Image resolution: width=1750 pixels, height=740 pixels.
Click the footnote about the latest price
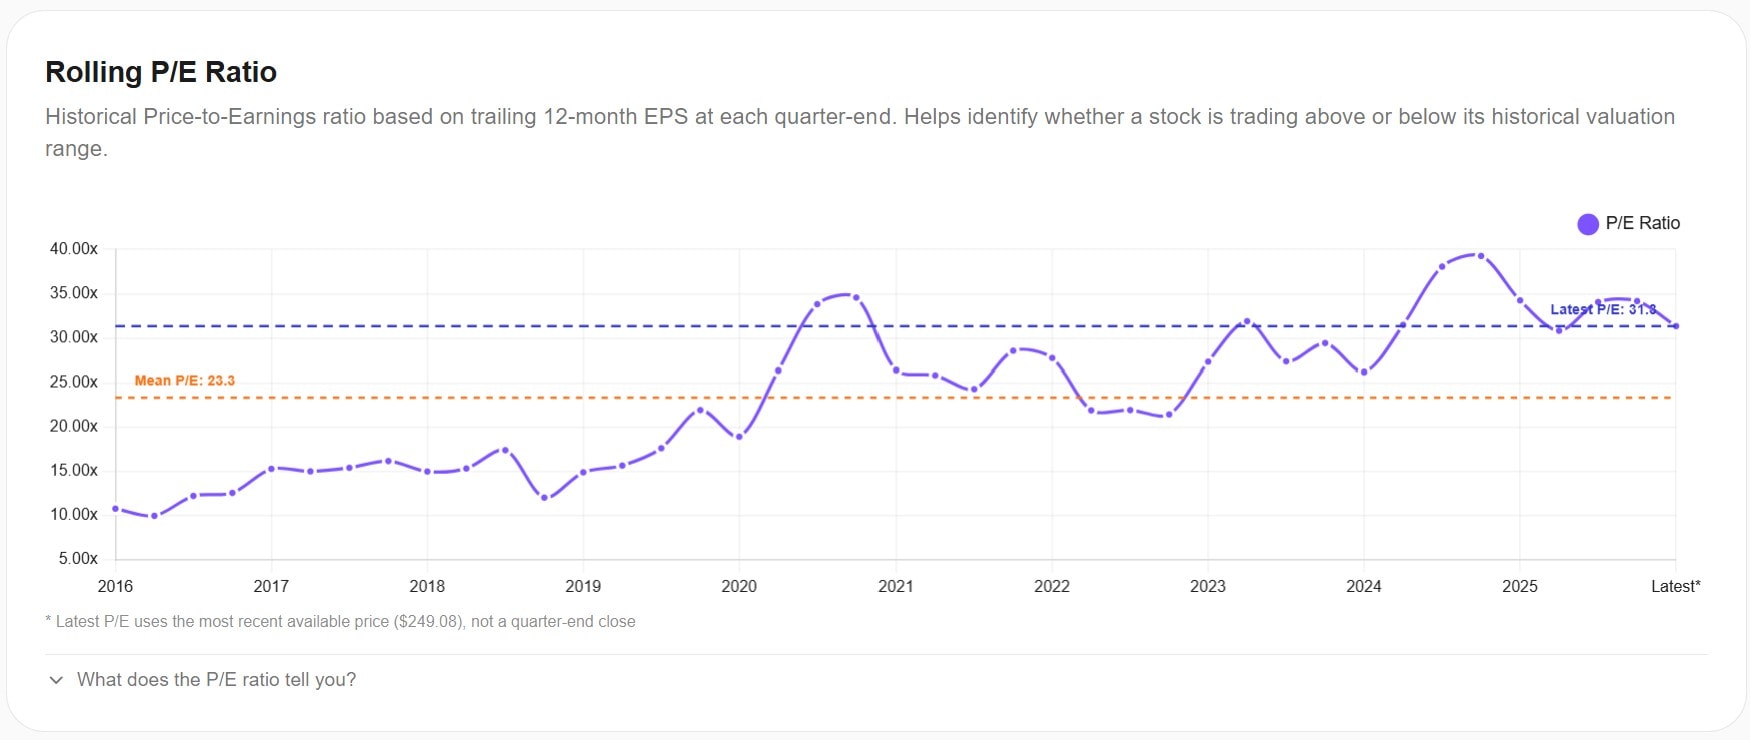pyautogui.click(x=340, y=621)
